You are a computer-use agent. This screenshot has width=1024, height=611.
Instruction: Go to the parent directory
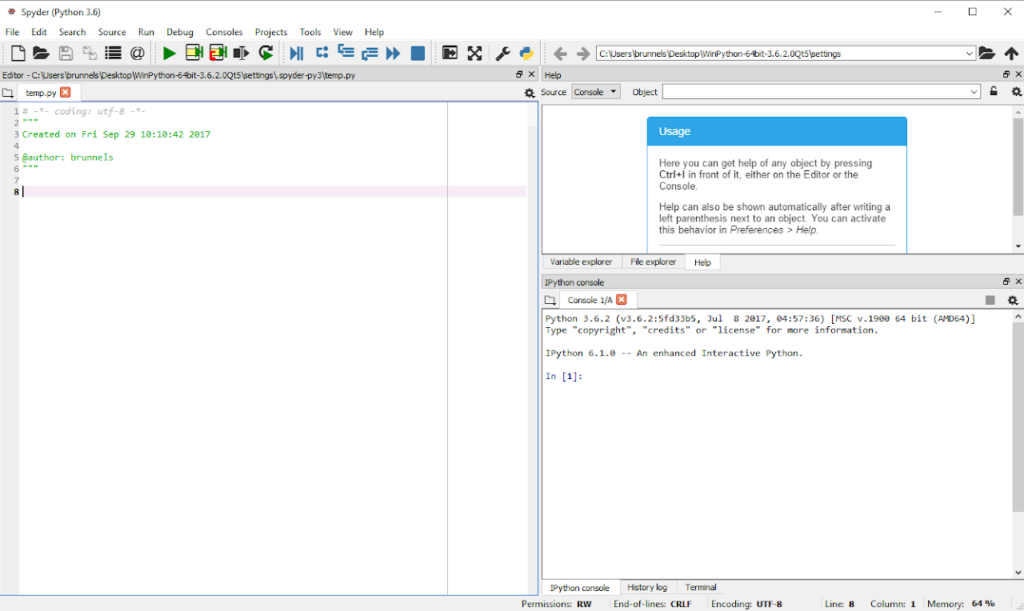tap(1011, 53)
